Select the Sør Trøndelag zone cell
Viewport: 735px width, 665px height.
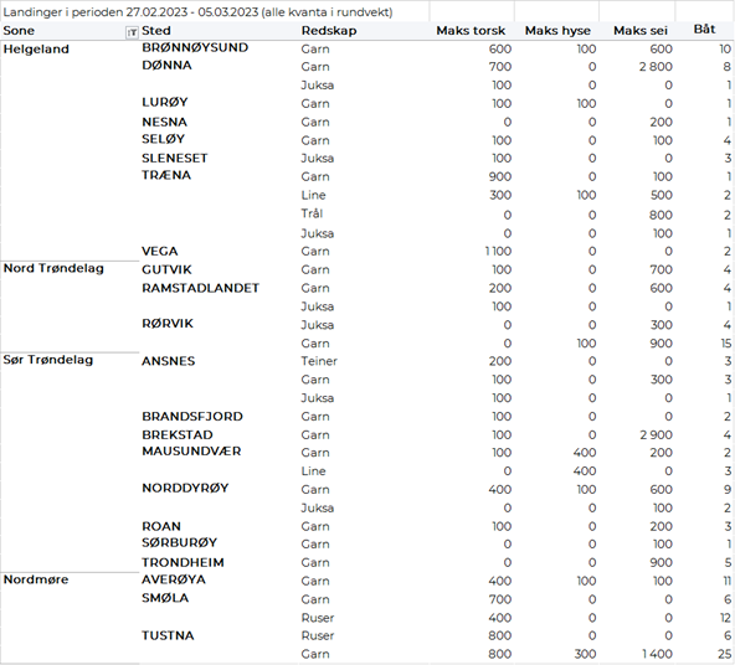pyautogui.click(x=49, y=360)
